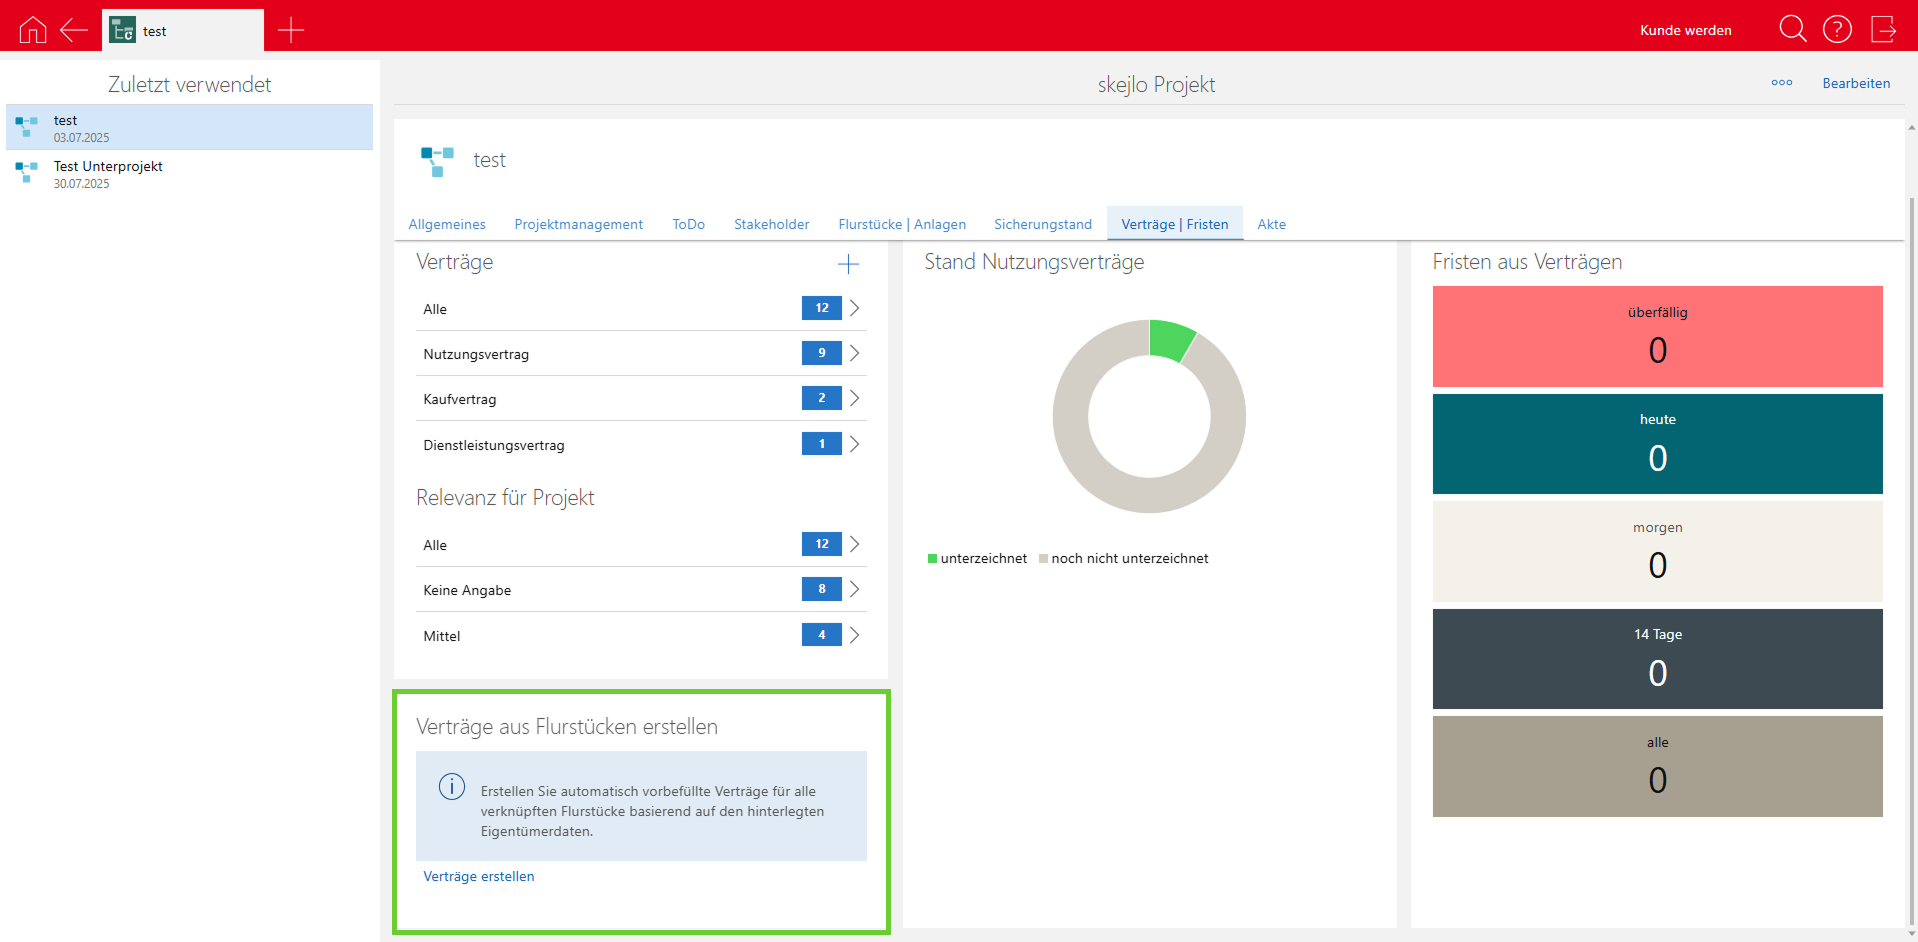Viewport: 1918px width, 942px height.
Task: Open a new tab with plus icon
Action: [291, 30]
